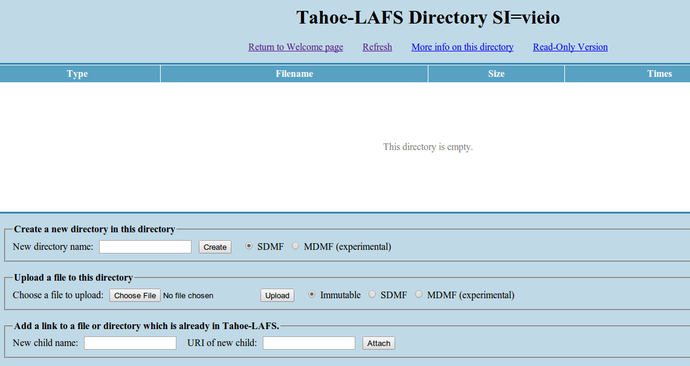
Task: Click the Create directory button
Action: [x=215, y=247]
